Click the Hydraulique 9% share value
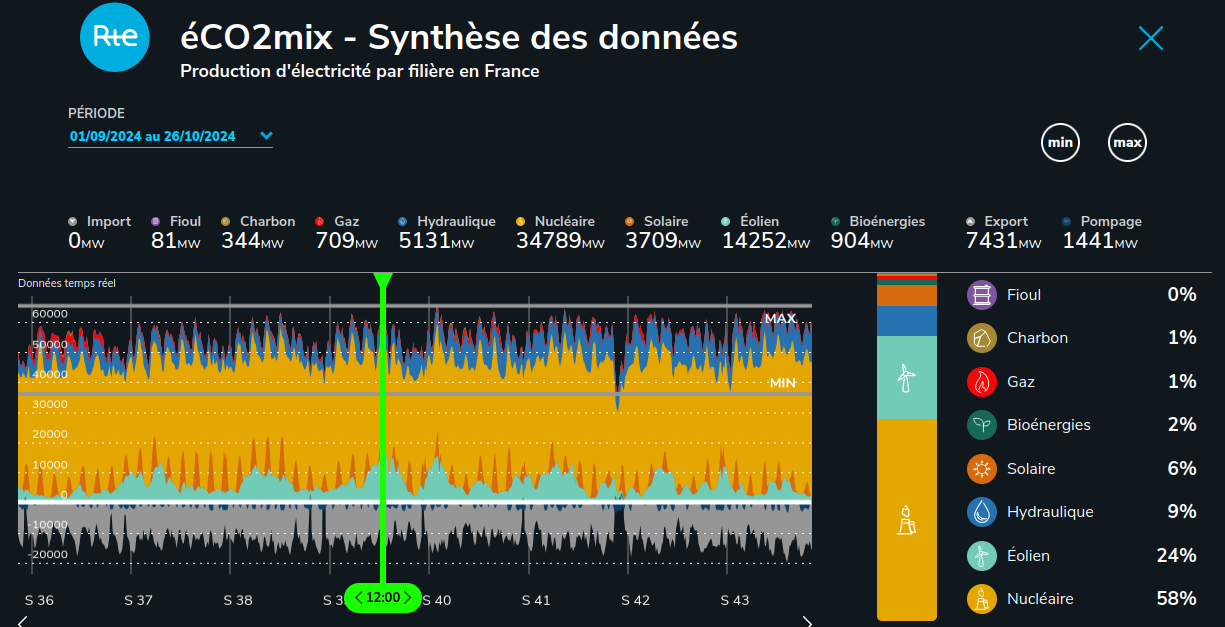 (1182, 512)
